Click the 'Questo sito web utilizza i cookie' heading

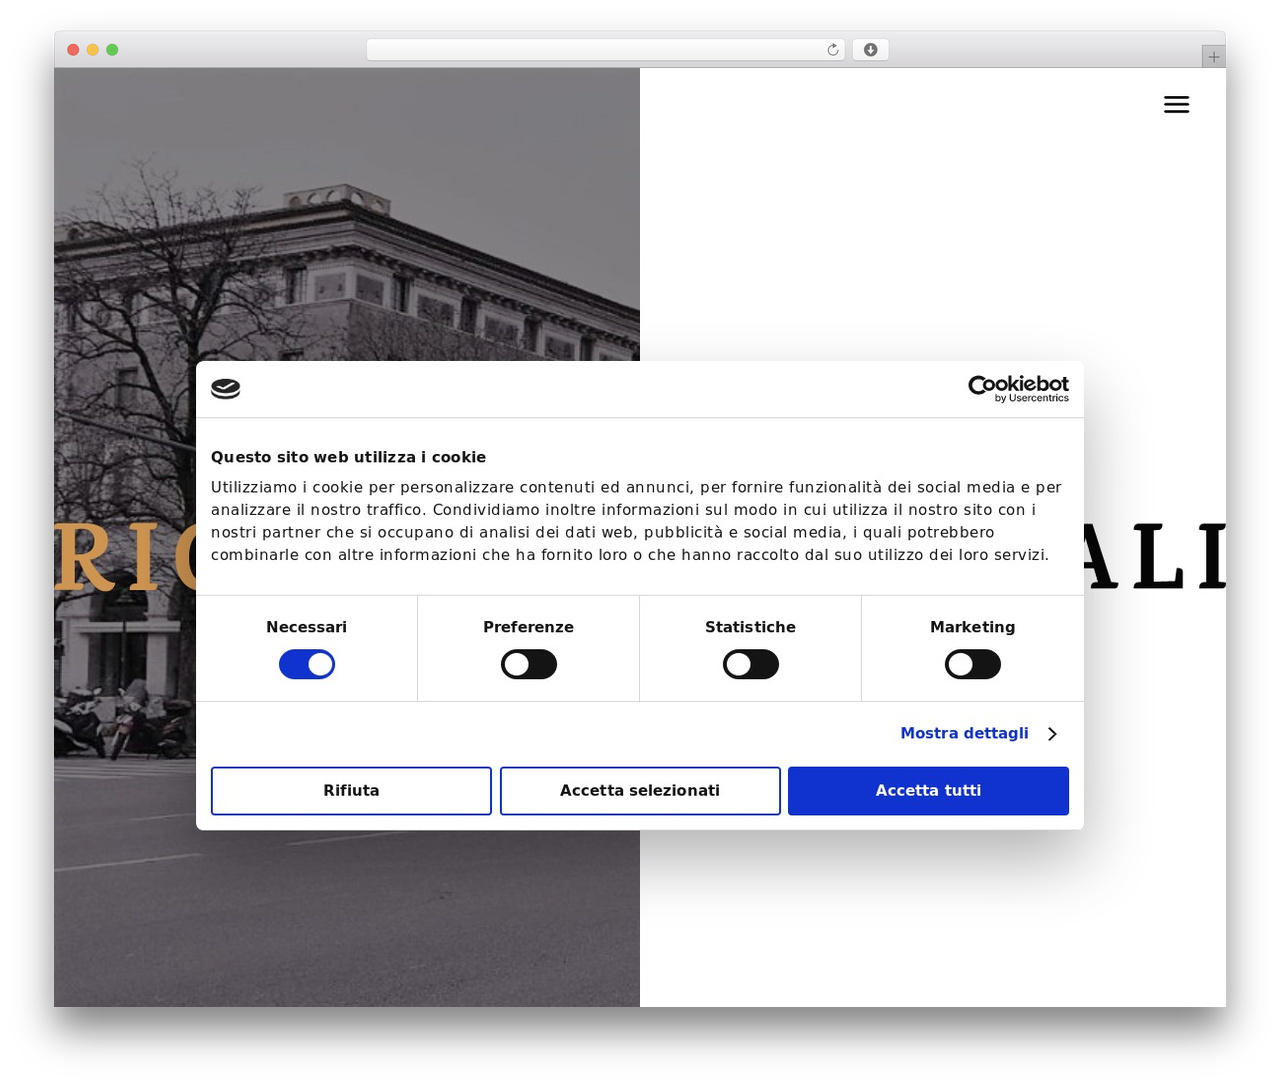[348, 457]
